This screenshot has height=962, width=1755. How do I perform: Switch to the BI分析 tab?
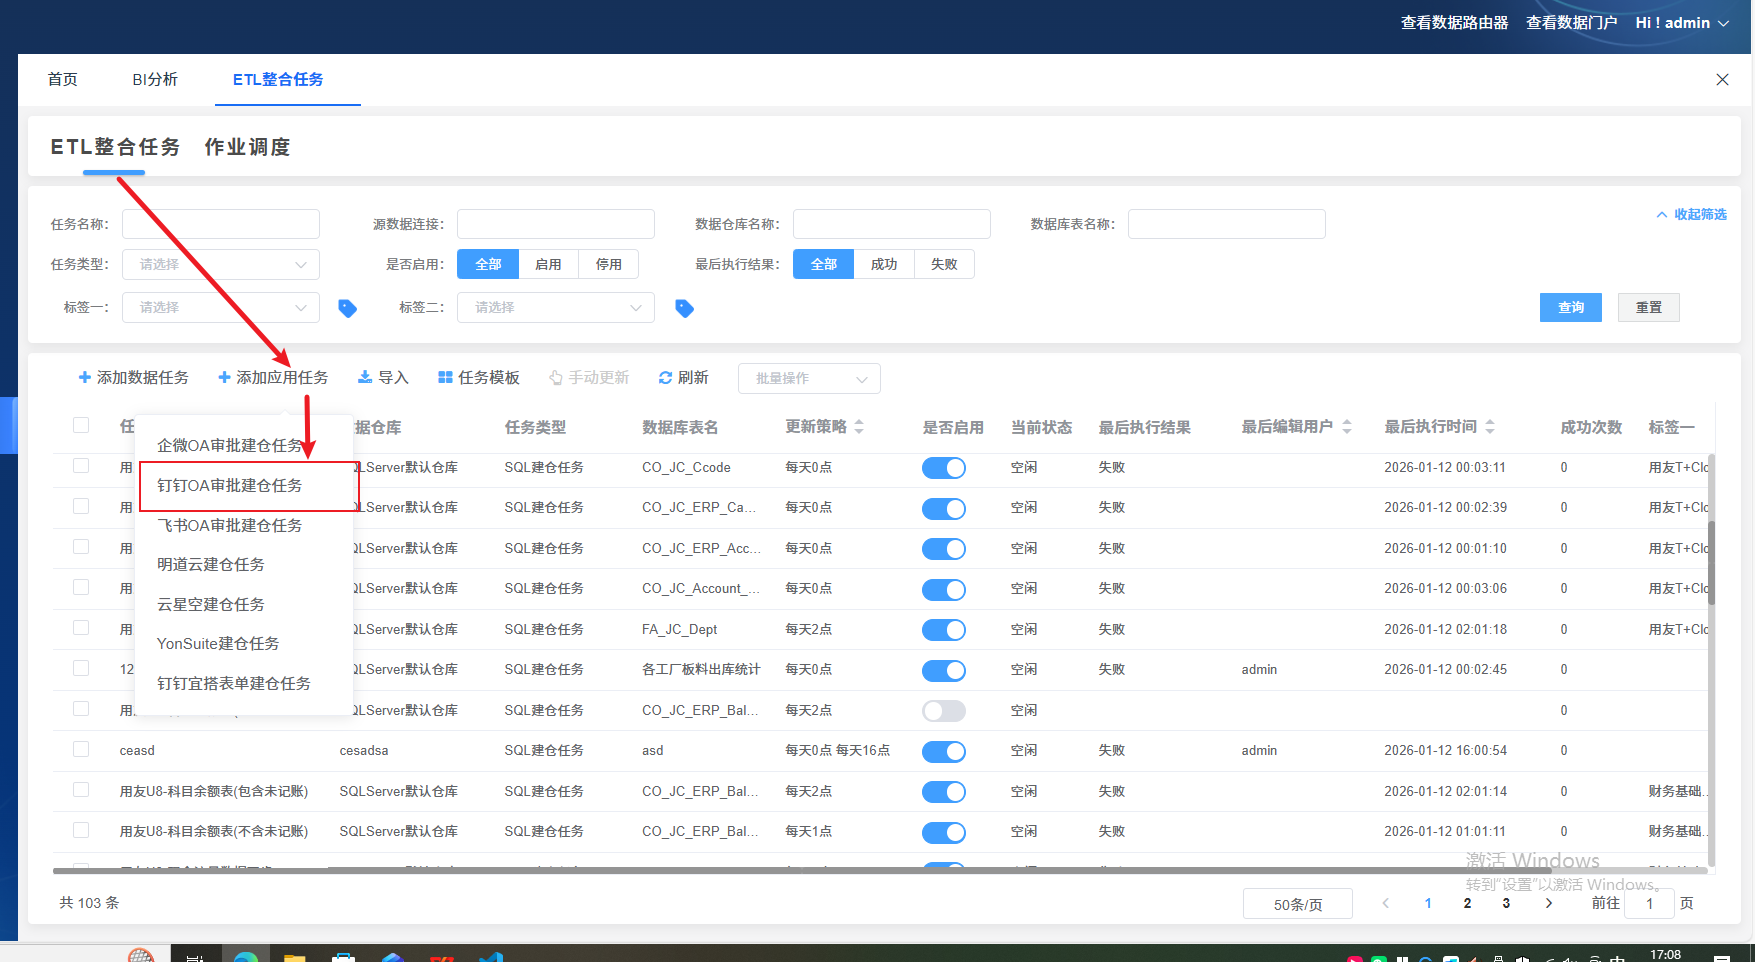click(155, 80)
